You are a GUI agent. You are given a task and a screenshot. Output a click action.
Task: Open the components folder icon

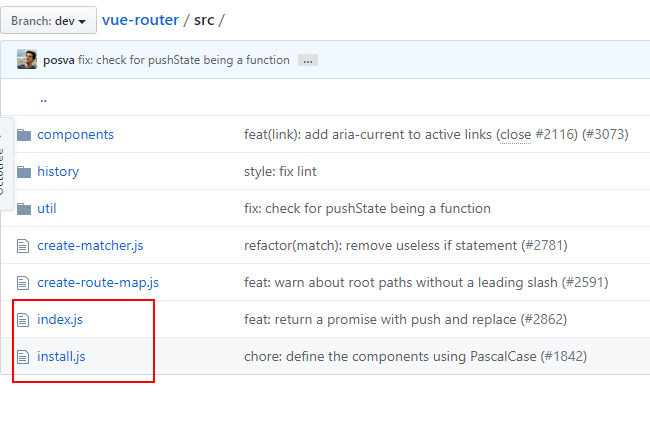pyautogui.click(x=24, y=135)
